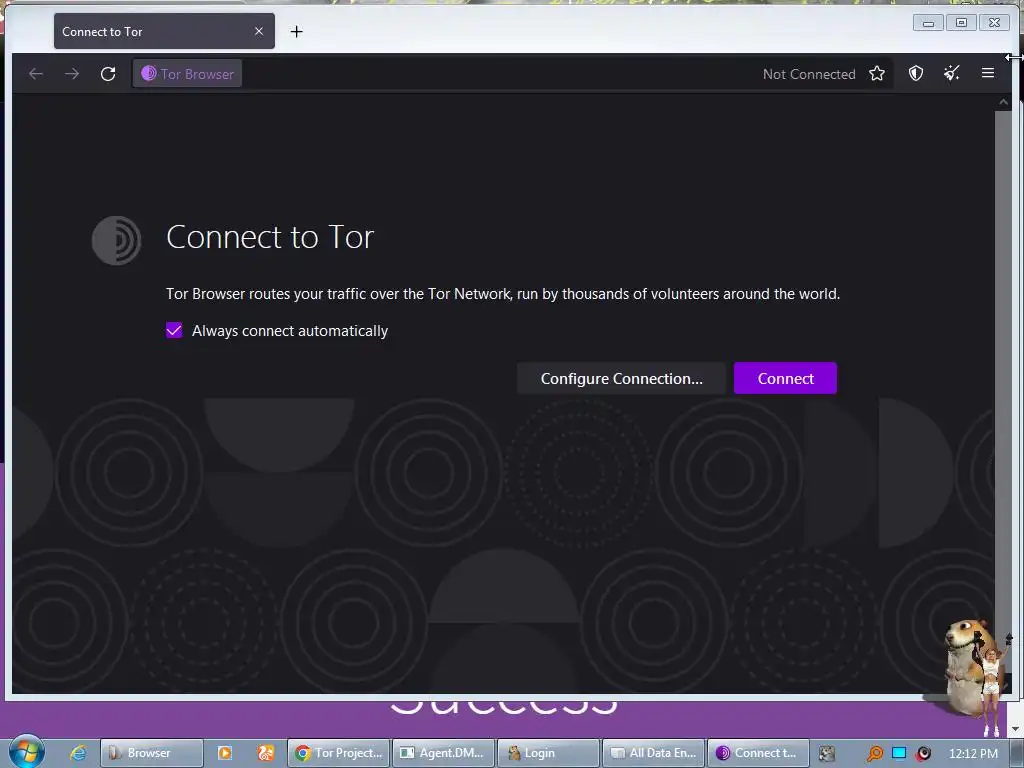Switch to All Data En taskbar window
The image size is (1024, 768).
[653, 753]
